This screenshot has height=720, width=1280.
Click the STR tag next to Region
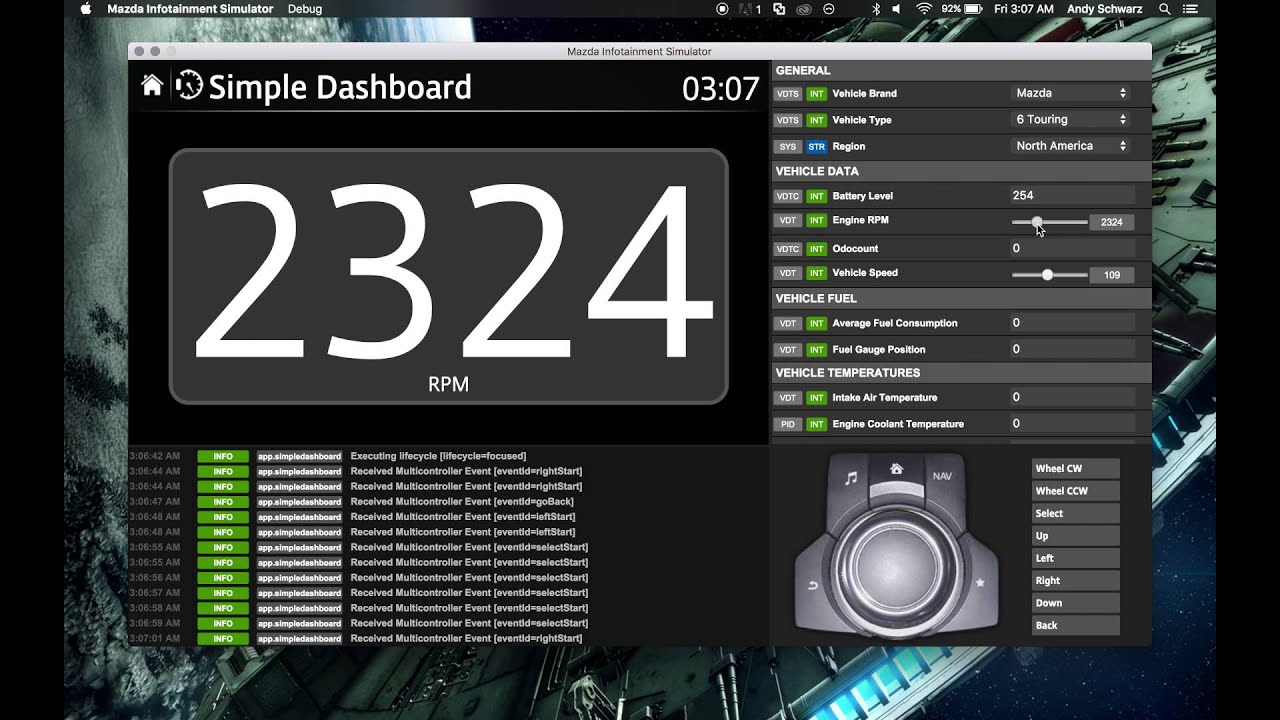817,147
